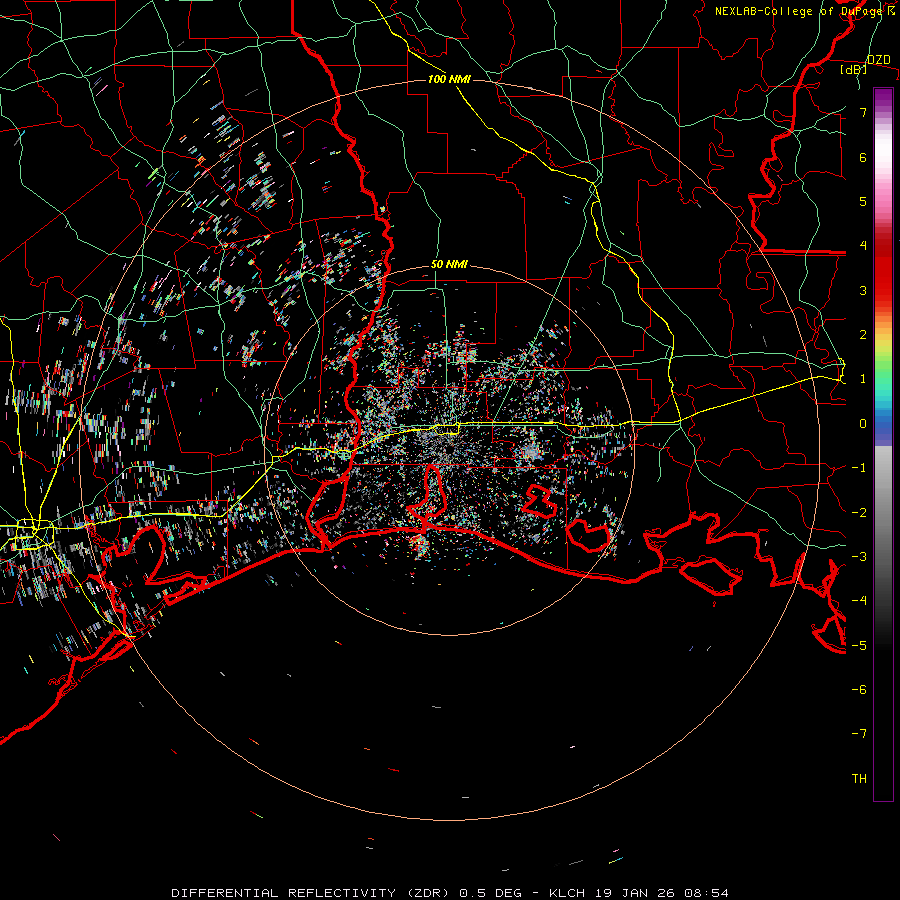The height and width of the screenshot is (900, 900).
Task: Click the "[dB]" unit label
Action: [854, 70]
